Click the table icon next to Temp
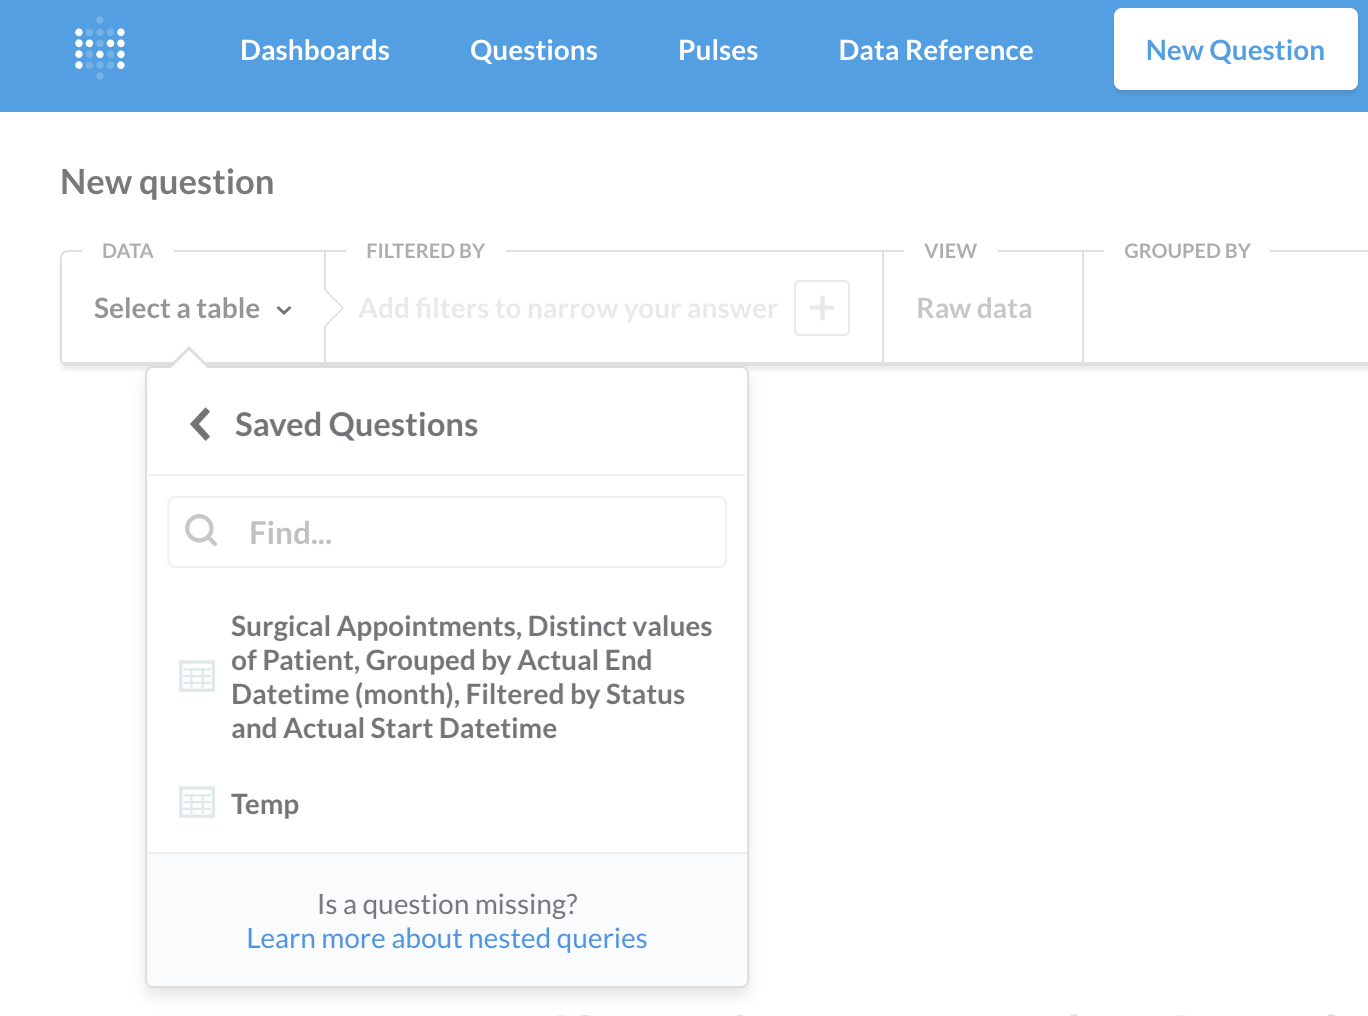 coord(198,802)
